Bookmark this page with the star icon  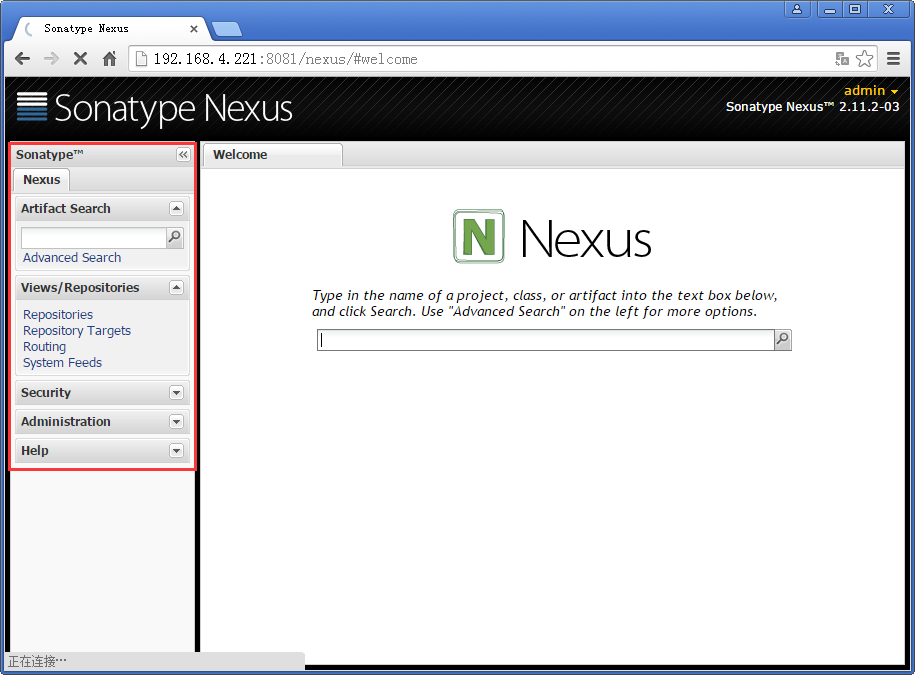864,59
